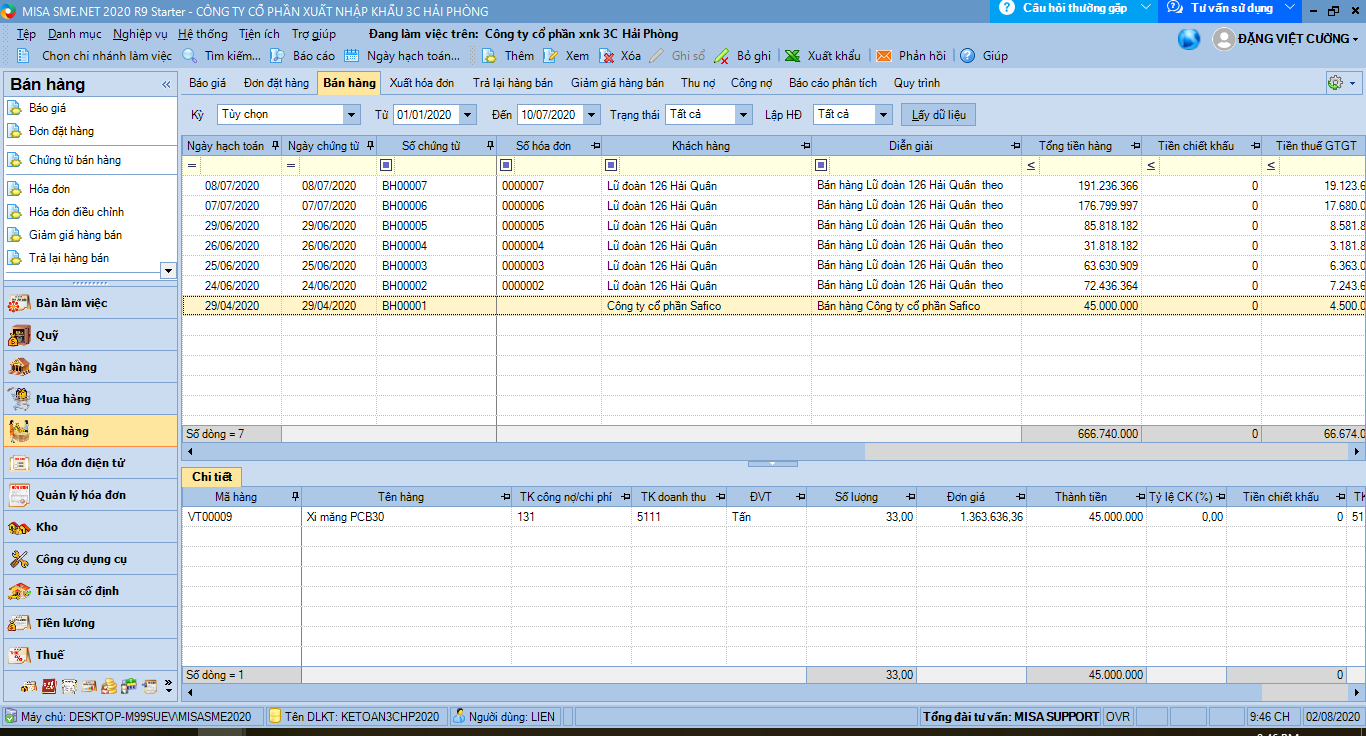Open the Tiền lương payroll module
The width and height of the screenshot is (1366, 736).
pos(90,623)
